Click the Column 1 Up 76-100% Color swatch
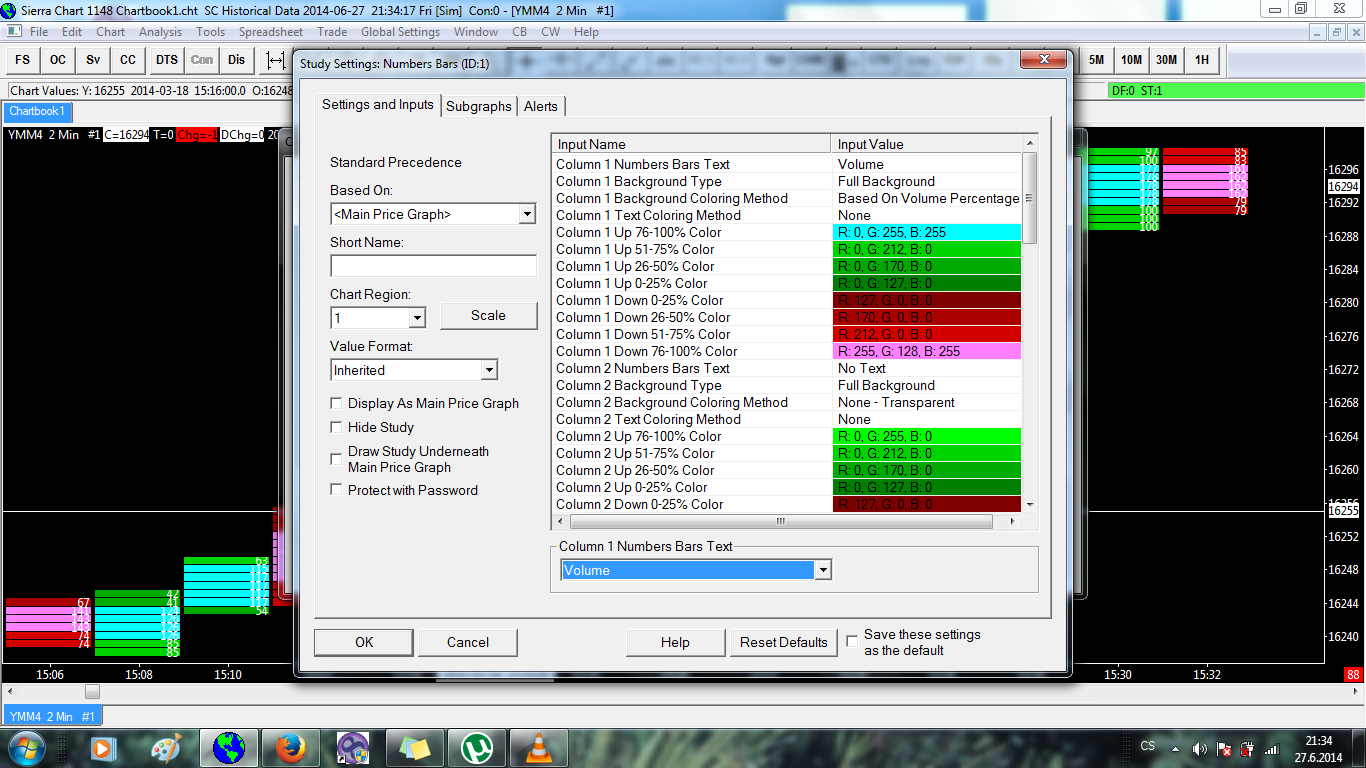 tap(927, 232)
